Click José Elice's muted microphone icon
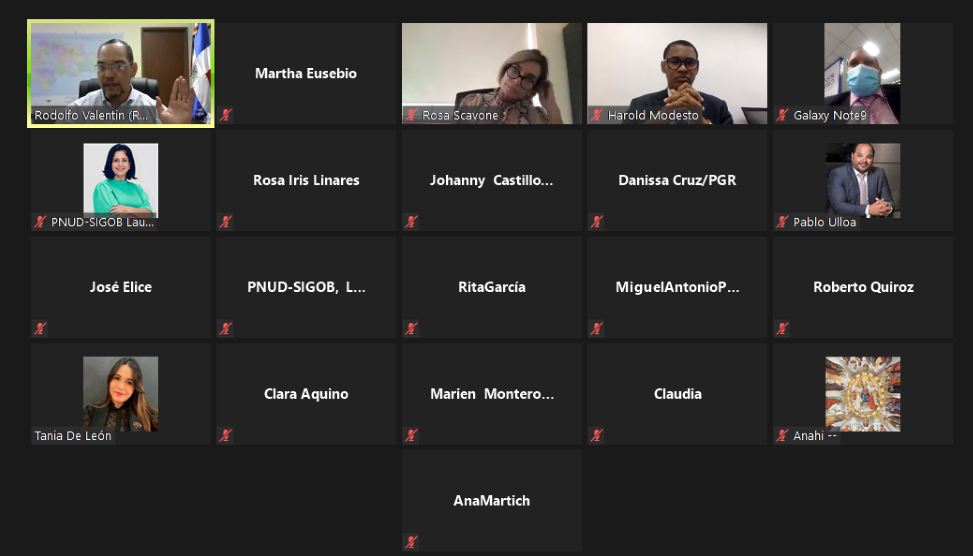The height and width of the screenshot is (556, 973). point(40,328)
